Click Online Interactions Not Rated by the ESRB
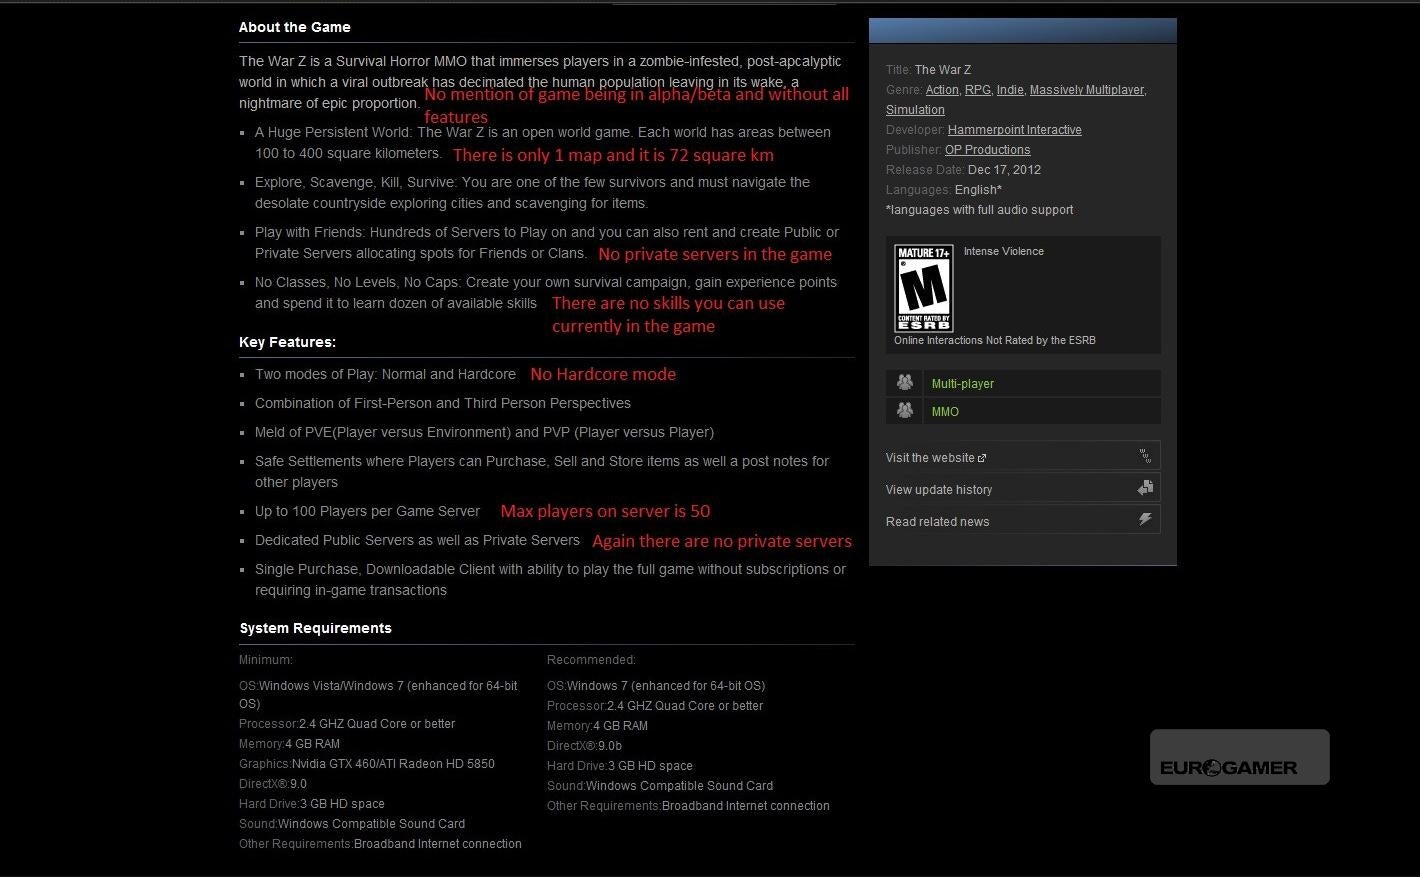 (995, 340)
